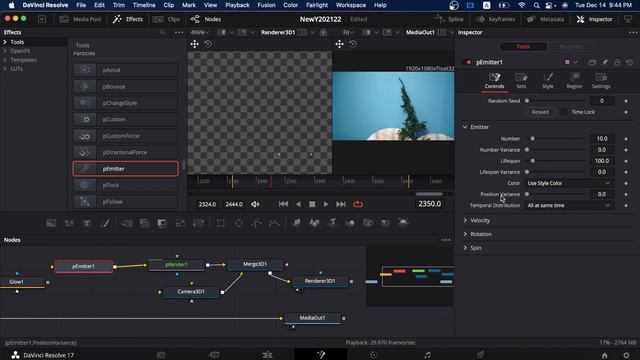
Task: Add Text 3D tool from toolbar
Action: pos(333,222)
